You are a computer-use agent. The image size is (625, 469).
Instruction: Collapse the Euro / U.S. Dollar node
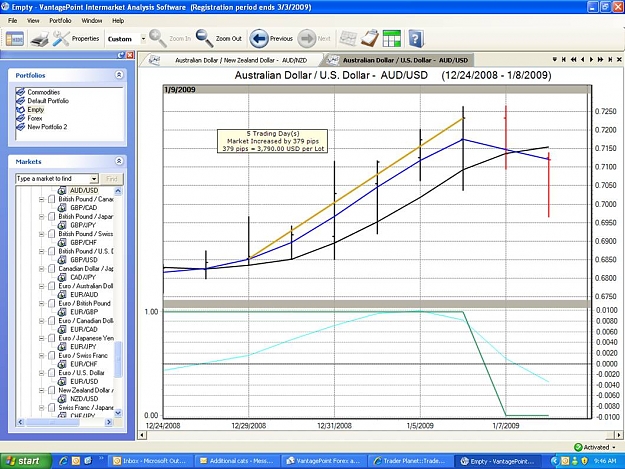[41, 373]
